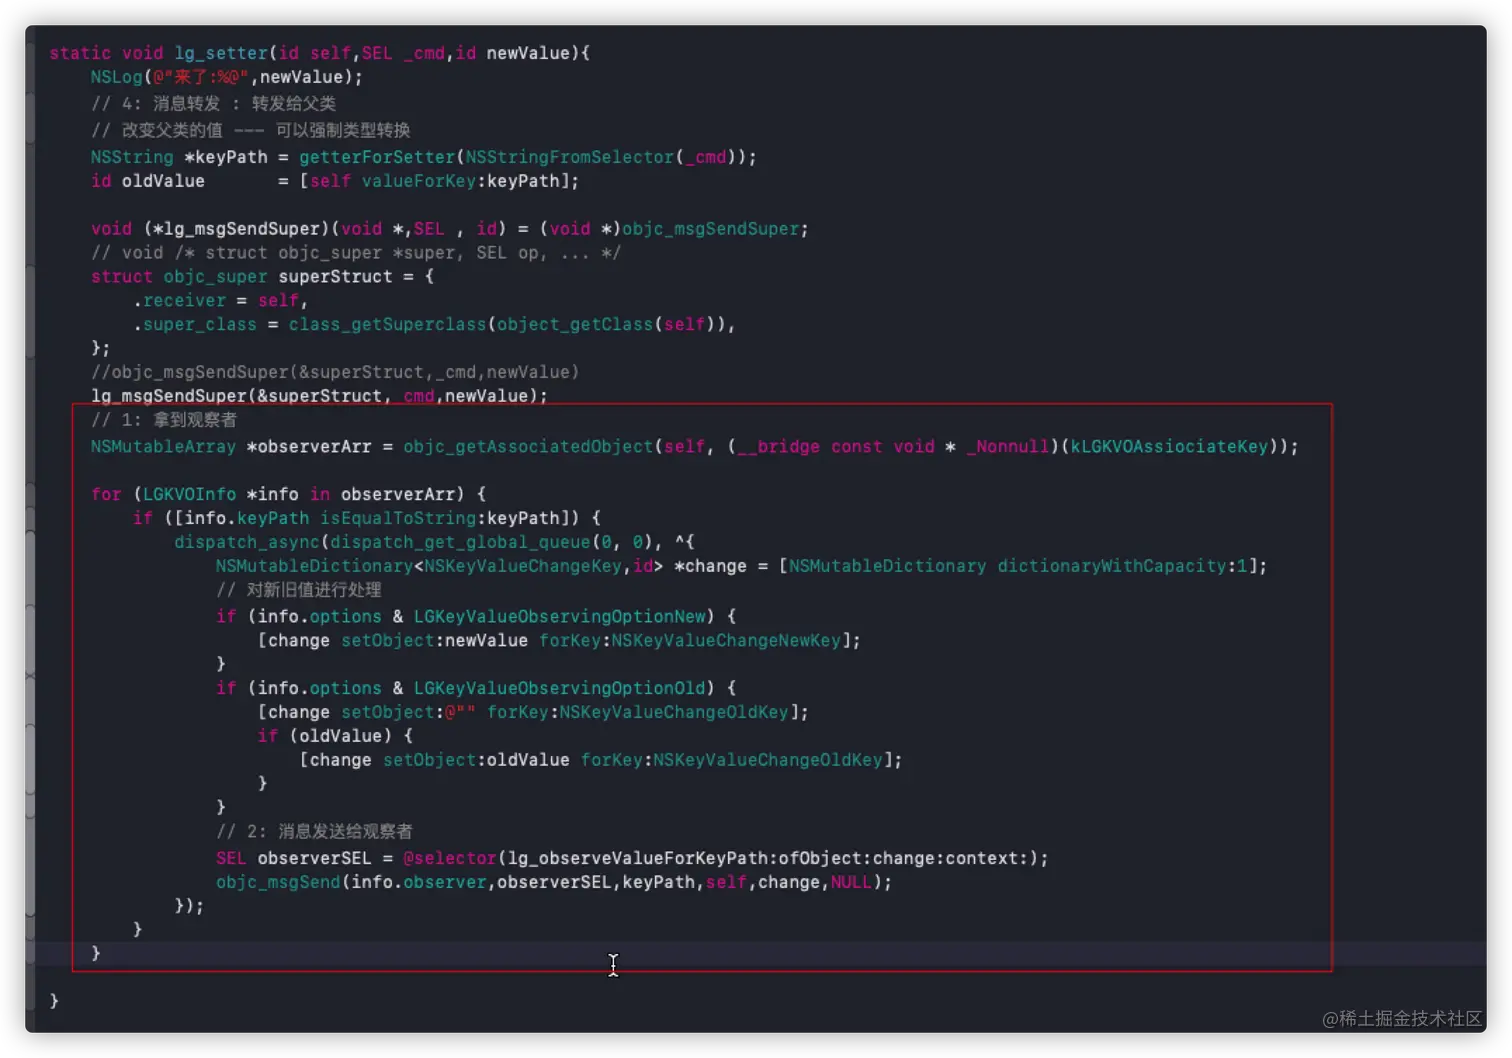Image resolution: width=1512 pixels, height=1058 pixels.
Task: Click object_getClass inside class_getSuperclass
Action: pos(575,325)
